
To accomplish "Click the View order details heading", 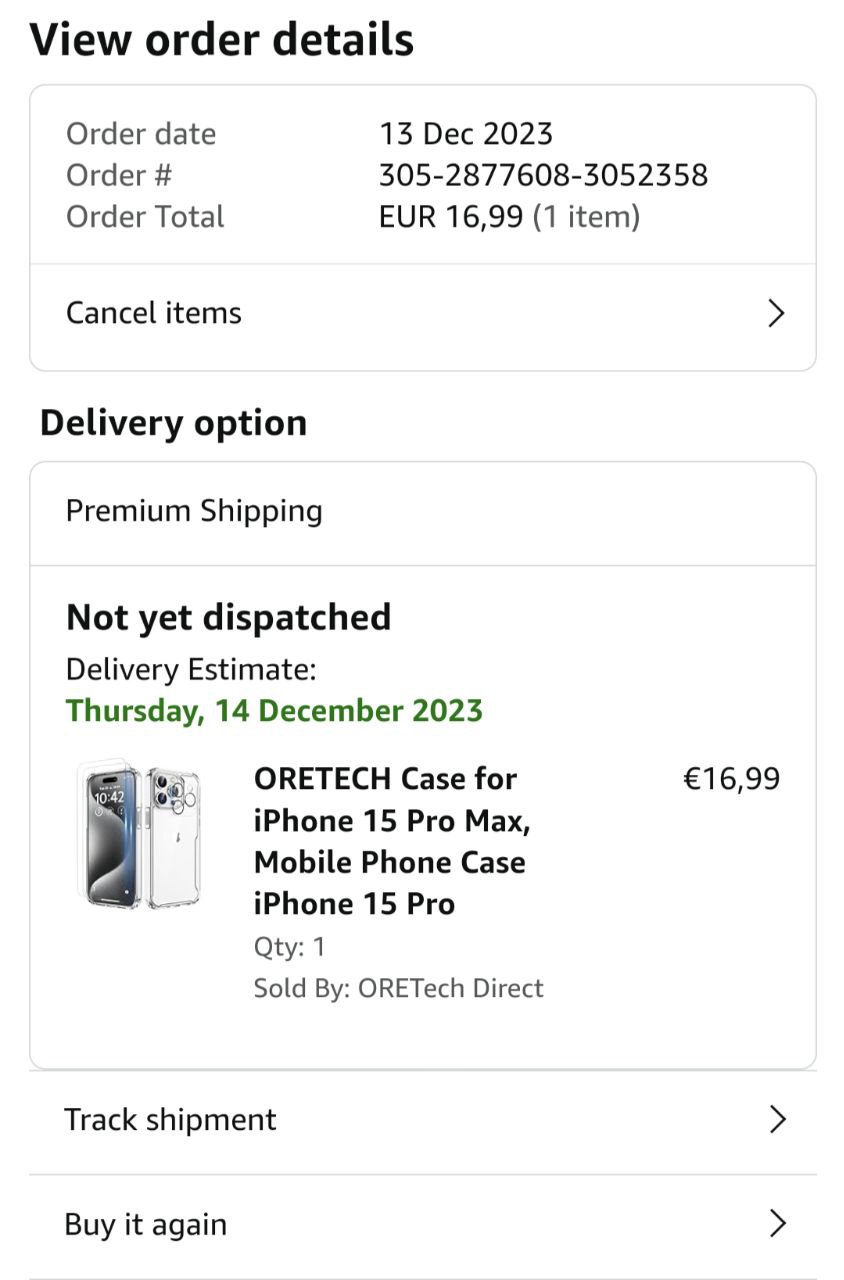I will 222,40.
